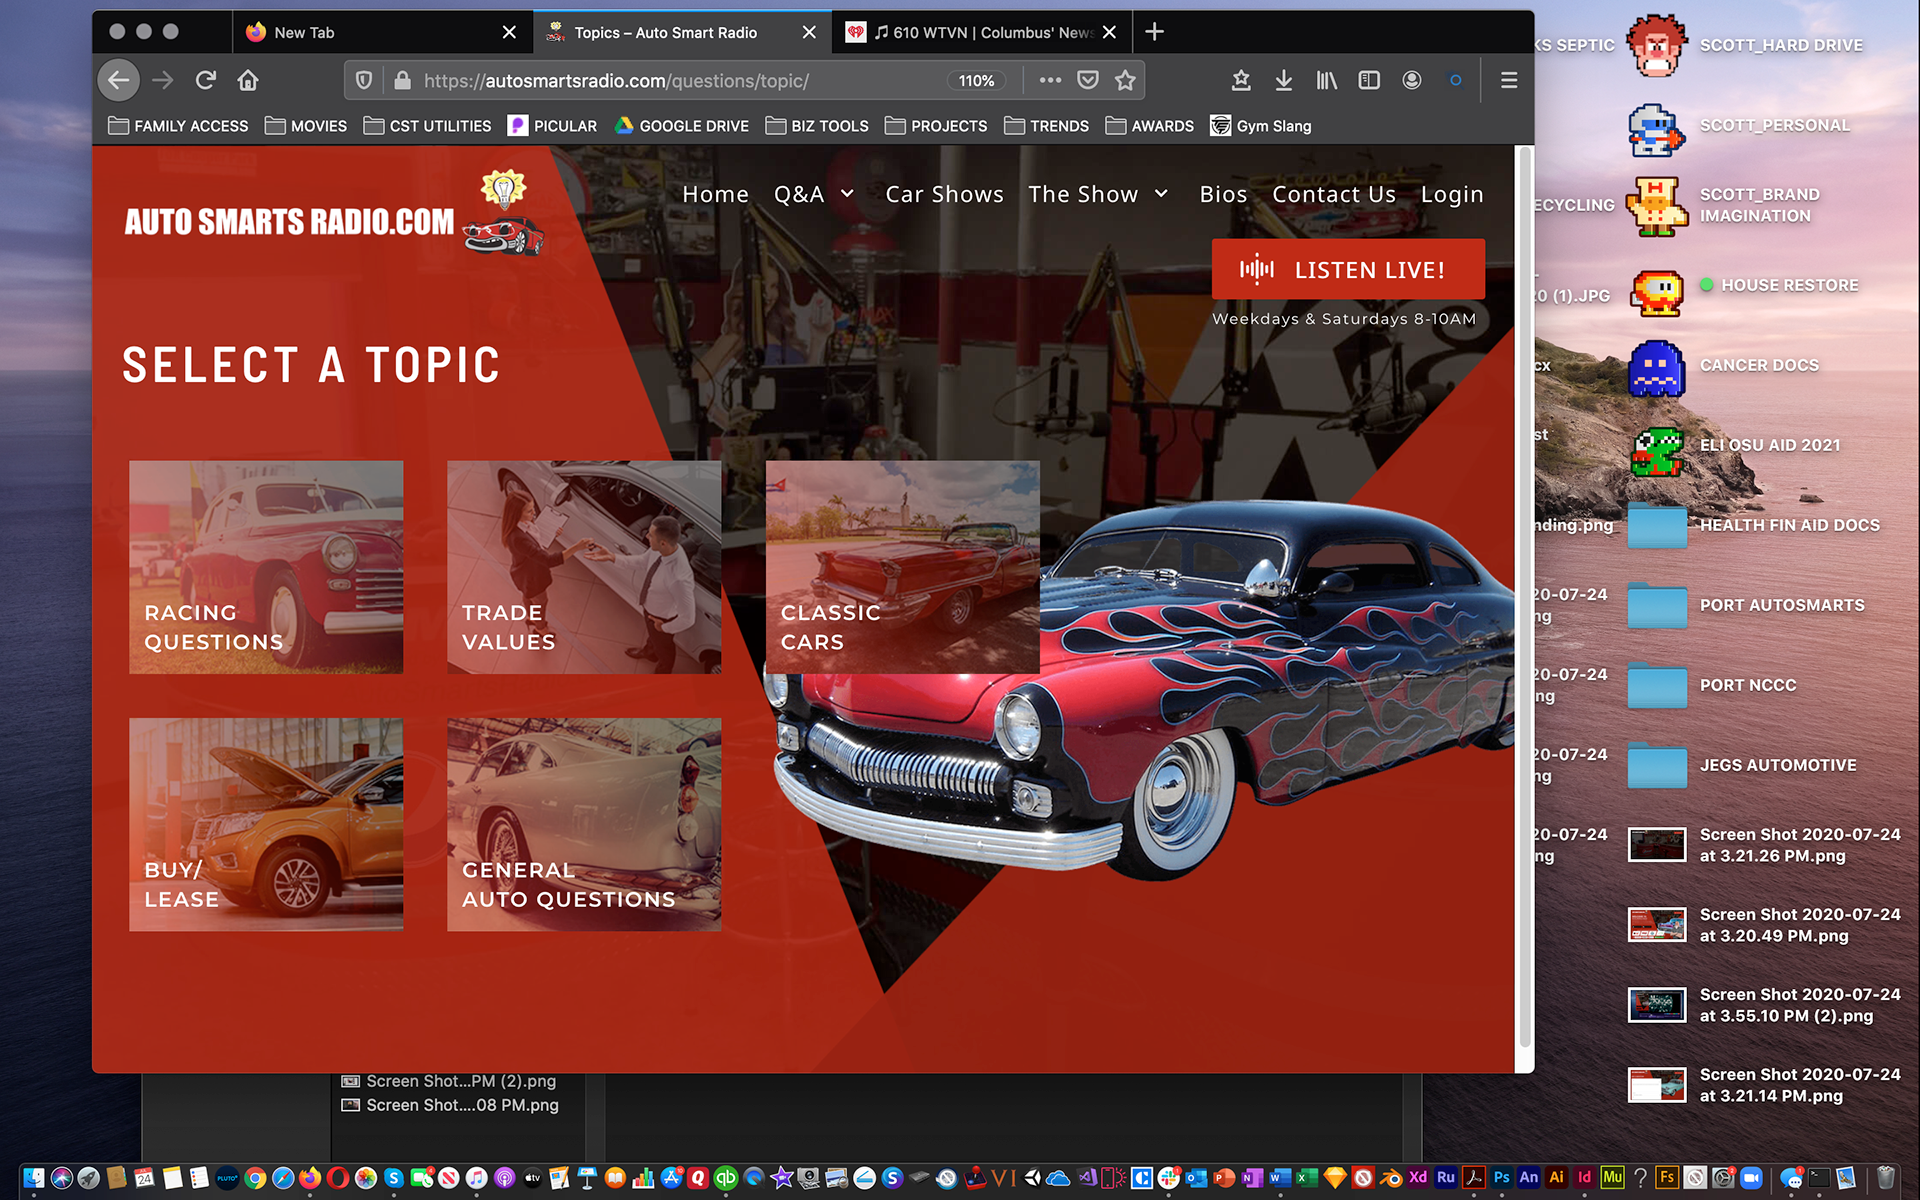Open Gym Slang bookmark
Viewport: 1920px width, 1200px height.
pyautogui.click(x=1261, y=126)
